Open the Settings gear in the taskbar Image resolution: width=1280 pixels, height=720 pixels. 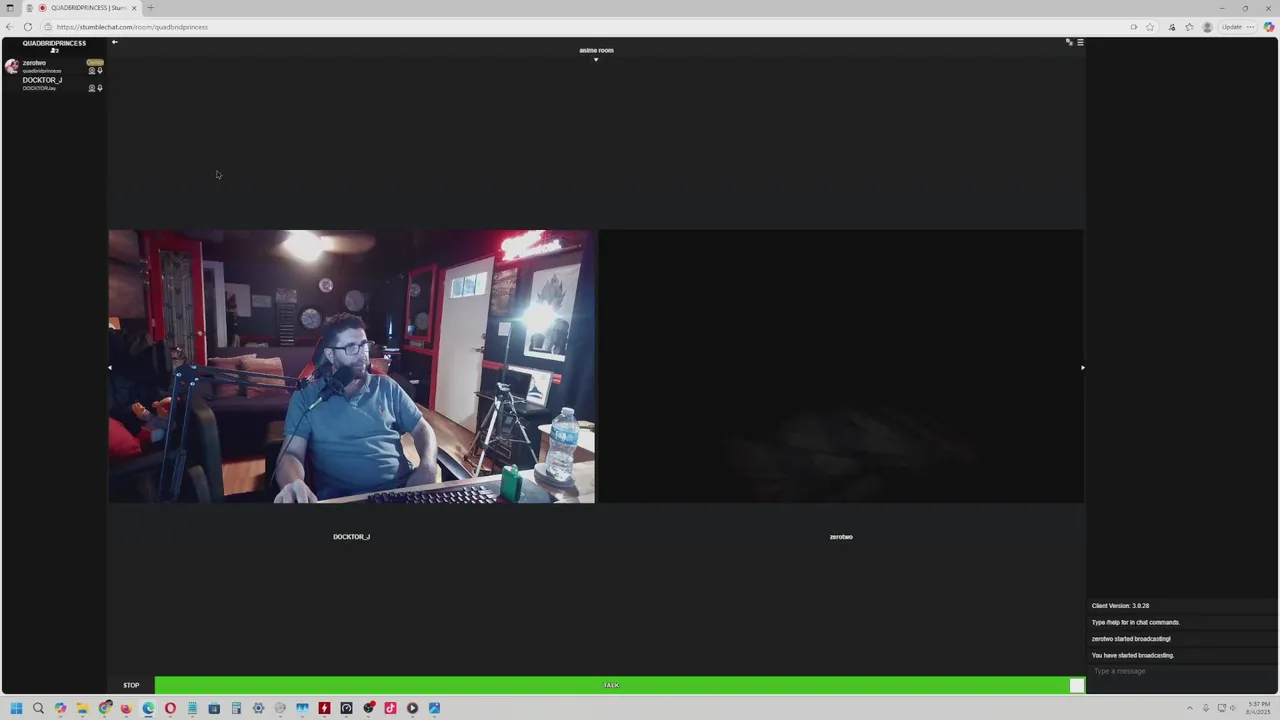pyautogui.click(x=258, y=708)
